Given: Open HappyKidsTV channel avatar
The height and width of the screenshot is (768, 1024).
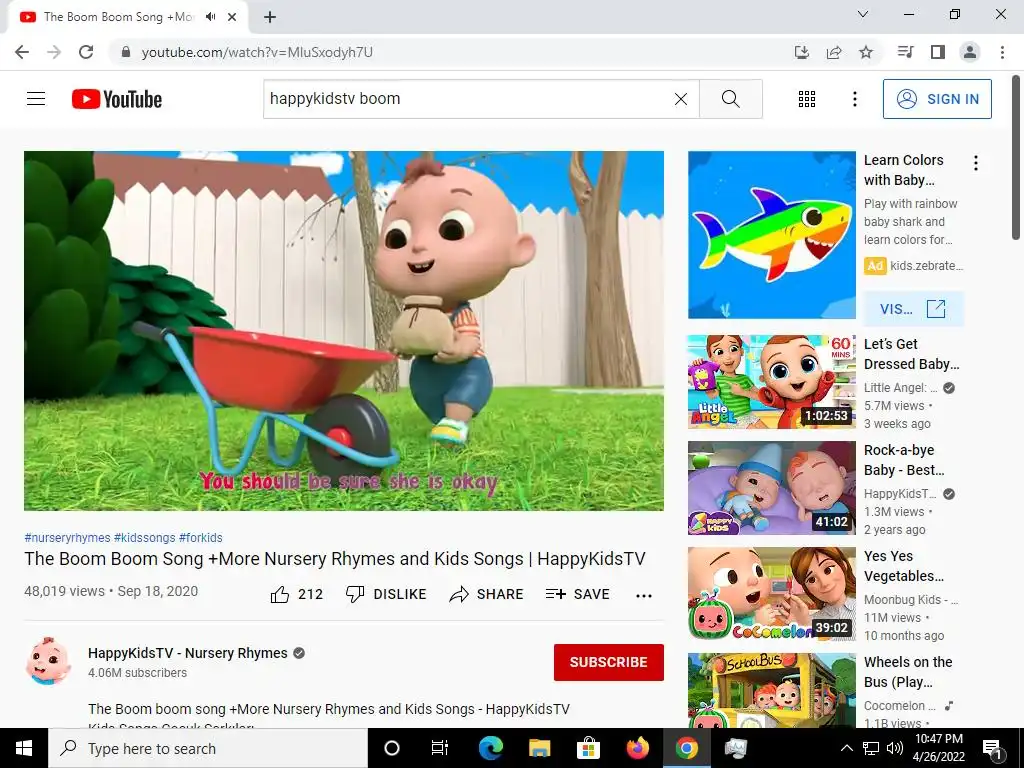Looking at the screenshot, I should click(48, 661).
